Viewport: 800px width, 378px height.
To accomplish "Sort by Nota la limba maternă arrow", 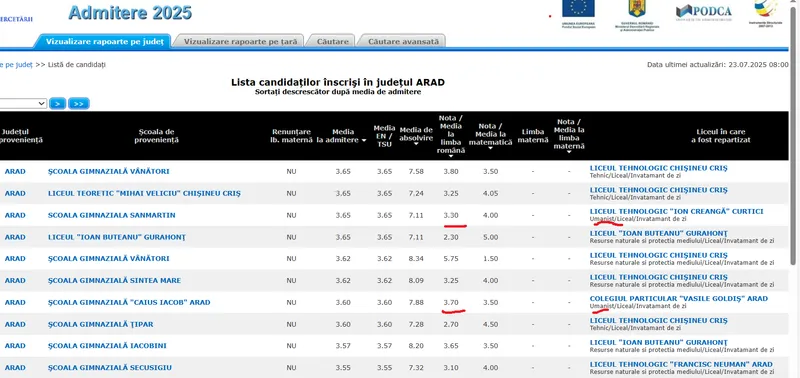I will coord(569,153).
